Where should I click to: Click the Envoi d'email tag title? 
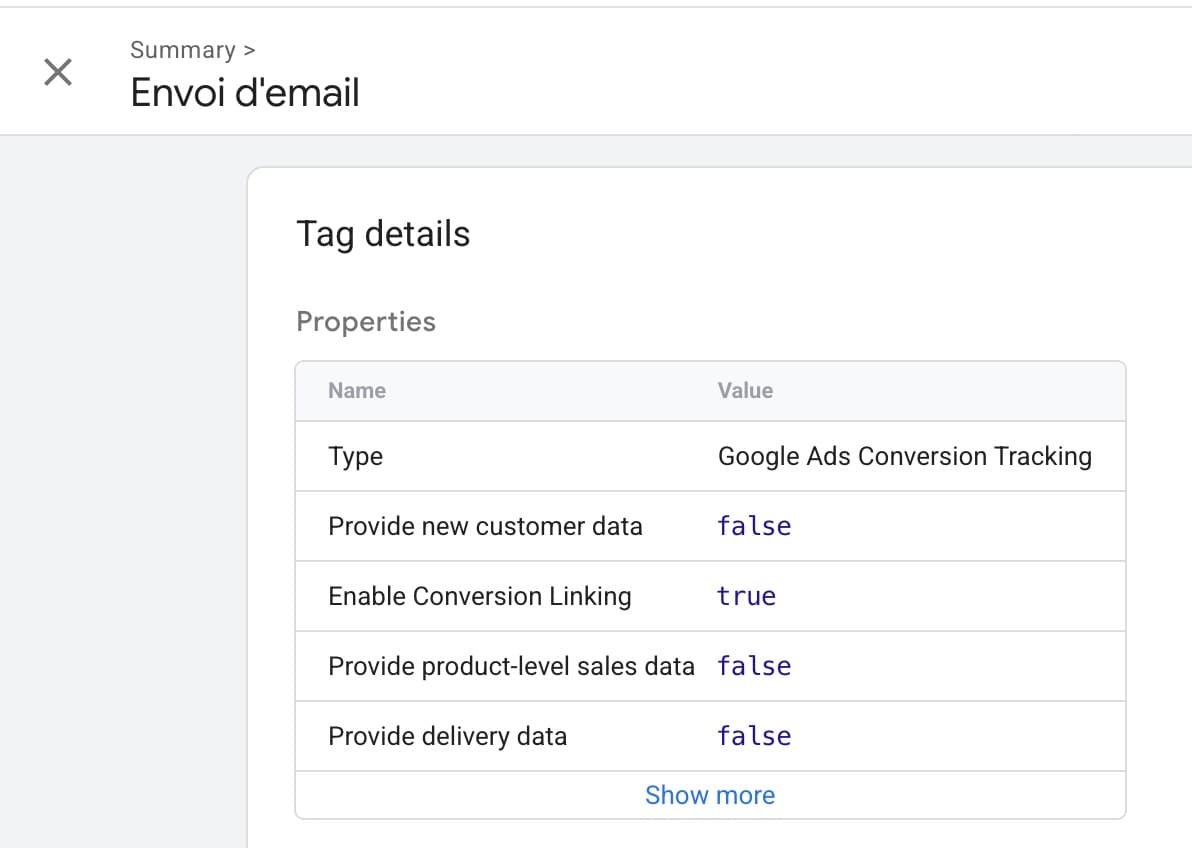point(246,91)
